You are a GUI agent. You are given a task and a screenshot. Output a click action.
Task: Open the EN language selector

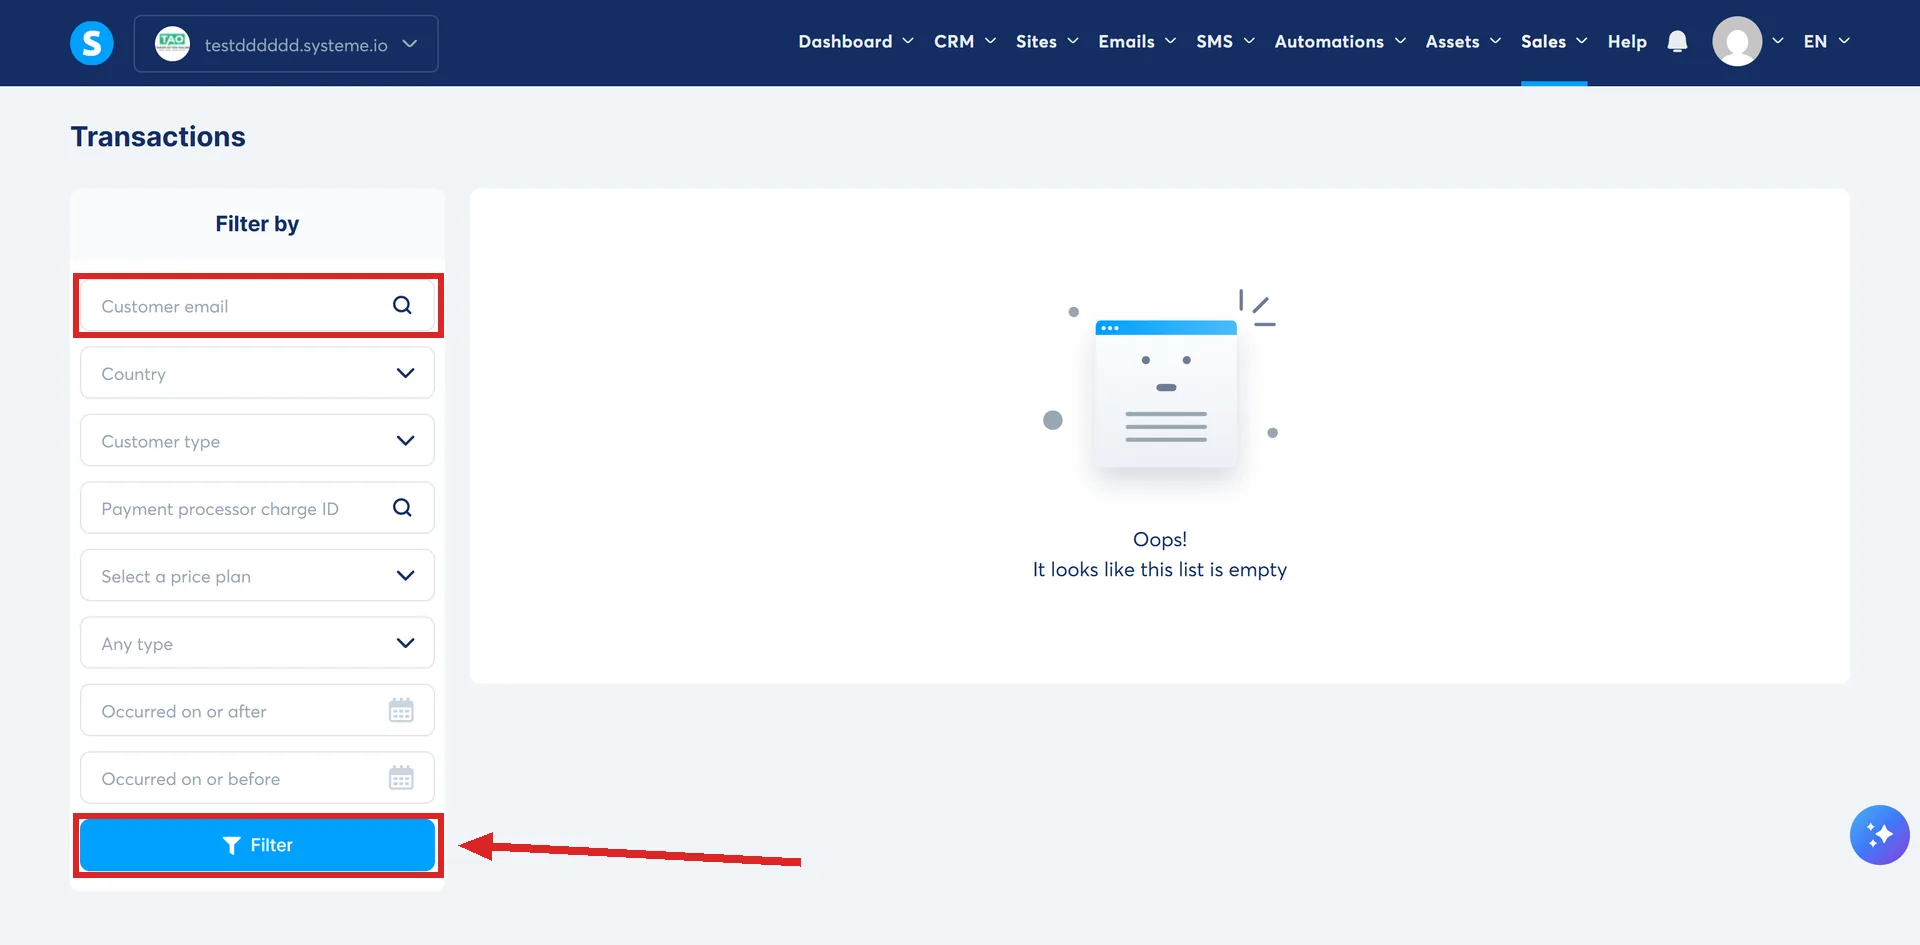pos(1826,41)
